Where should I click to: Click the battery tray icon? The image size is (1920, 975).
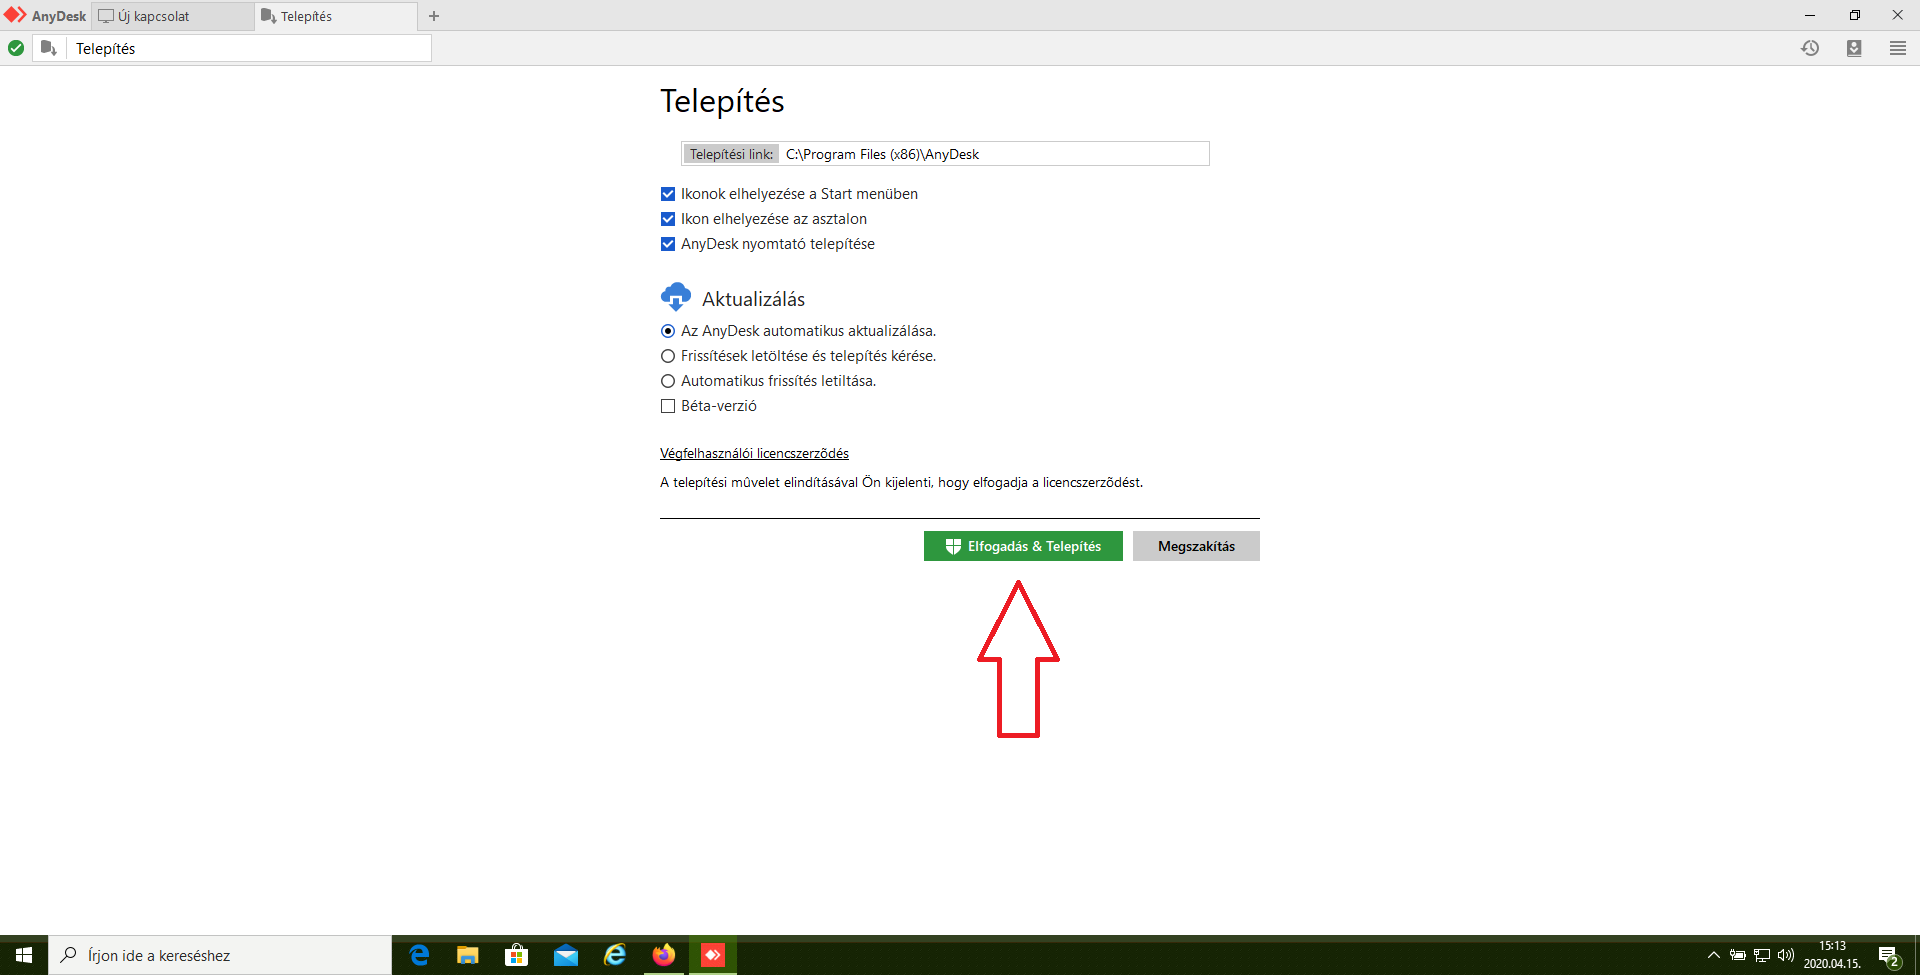(x=1738, y=955)
